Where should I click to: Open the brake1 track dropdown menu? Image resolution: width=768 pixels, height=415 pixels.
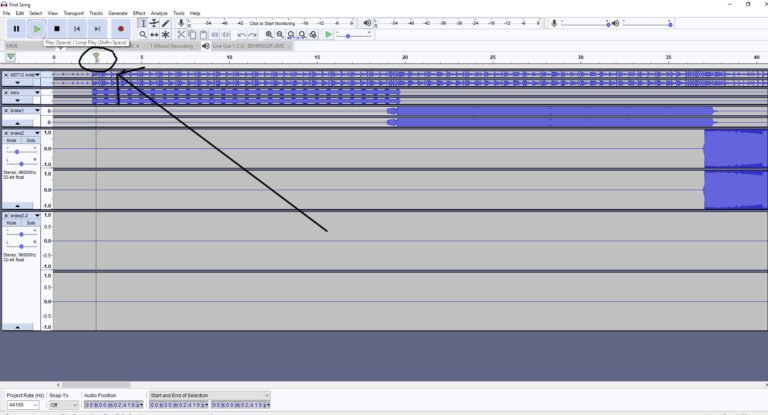coord(37,111)
